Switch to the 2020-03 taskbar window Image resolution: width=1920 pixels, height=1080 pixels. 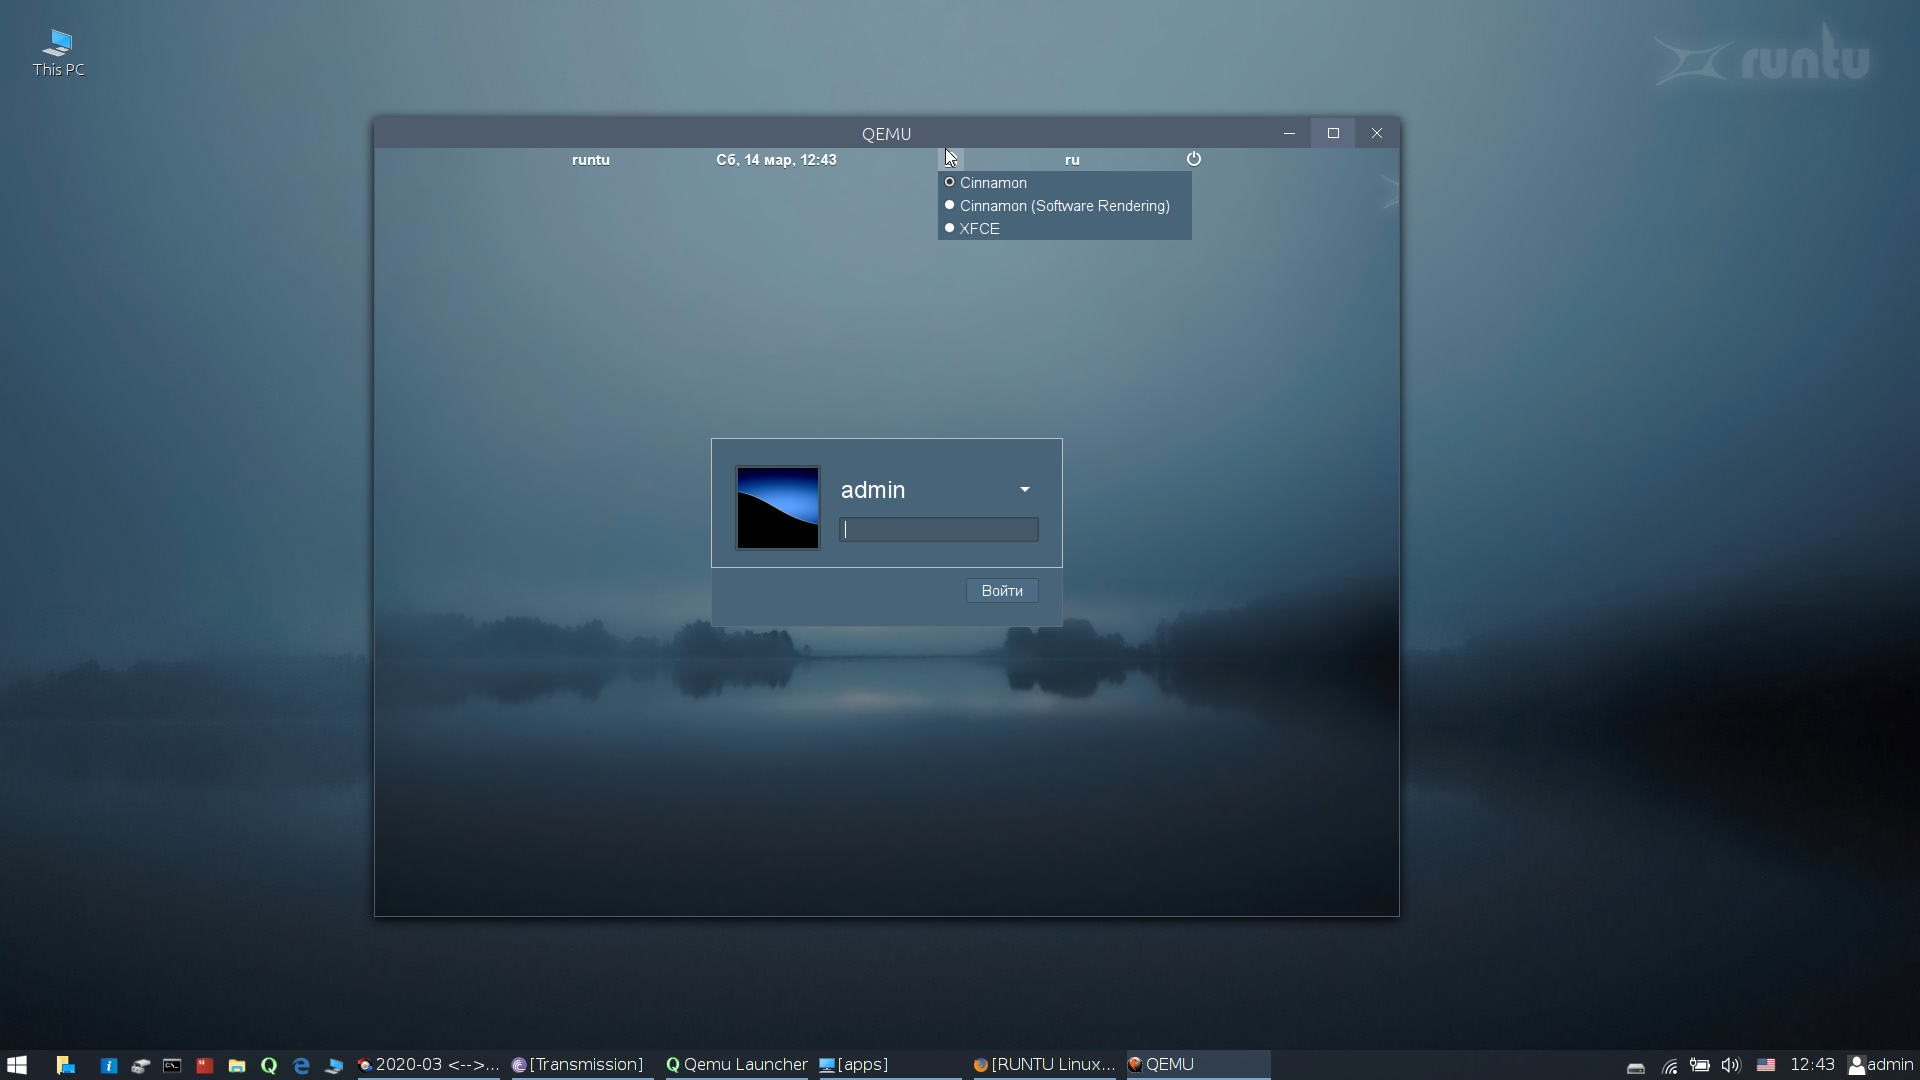point(428,1065)
